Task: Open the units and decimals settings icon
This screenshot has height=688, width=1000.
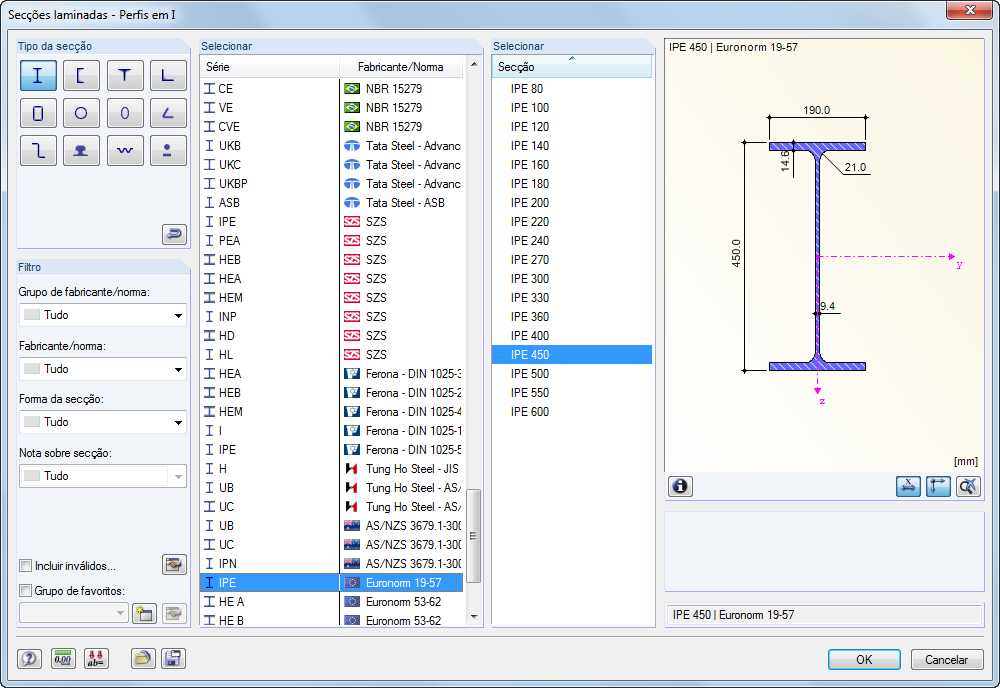Action: pyautogui.click(x=63, y=659)
